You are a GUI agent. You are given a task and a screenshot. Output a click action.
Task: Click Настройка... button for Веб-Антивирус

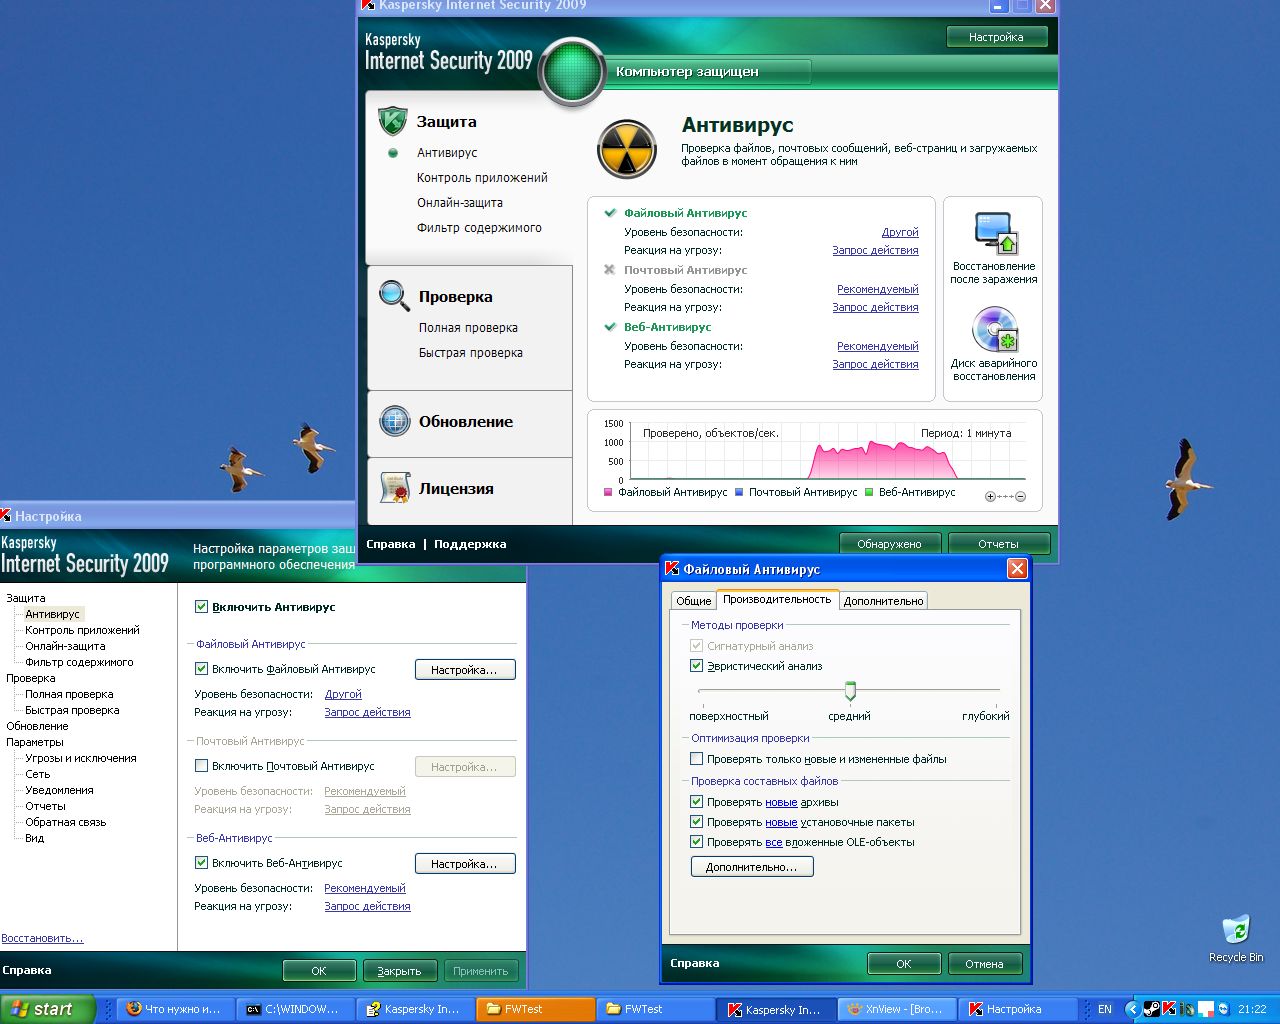[x=465, y=864]
